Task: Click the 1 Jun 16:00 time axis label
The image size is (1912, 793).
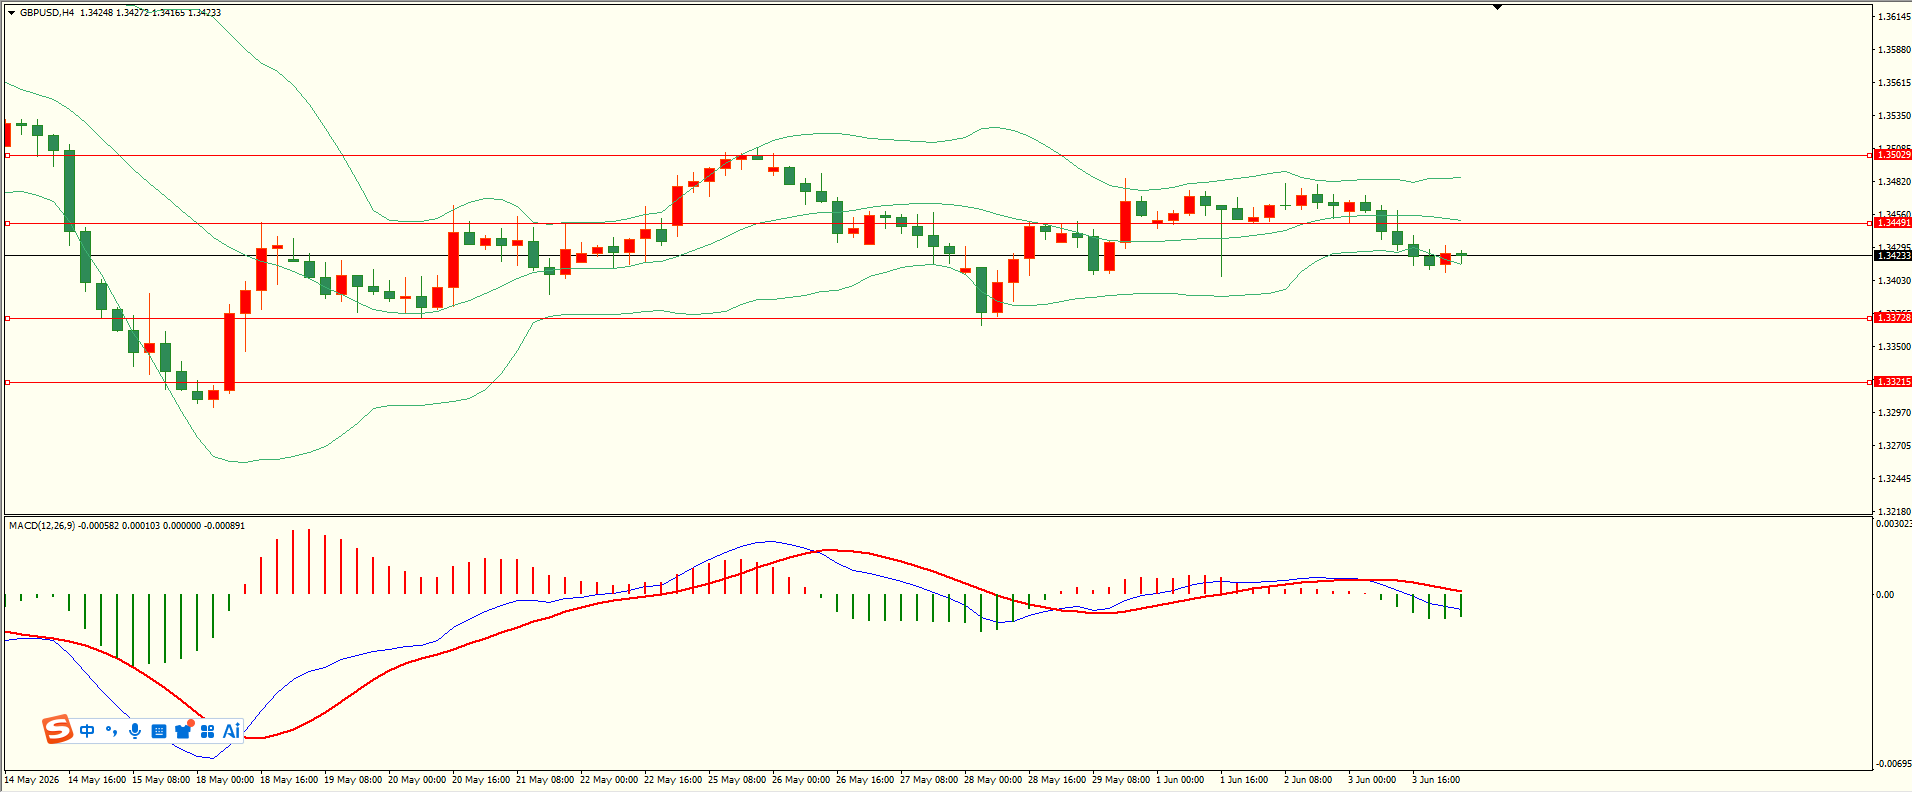Action: pyautogui.click(x=1244, y=780)
